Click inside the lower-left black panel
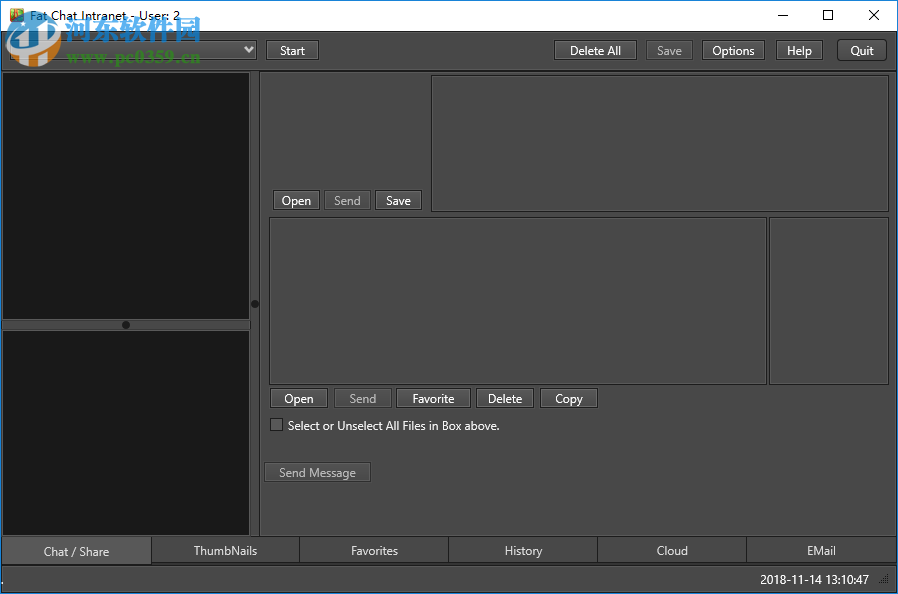 tap(126, 433)
